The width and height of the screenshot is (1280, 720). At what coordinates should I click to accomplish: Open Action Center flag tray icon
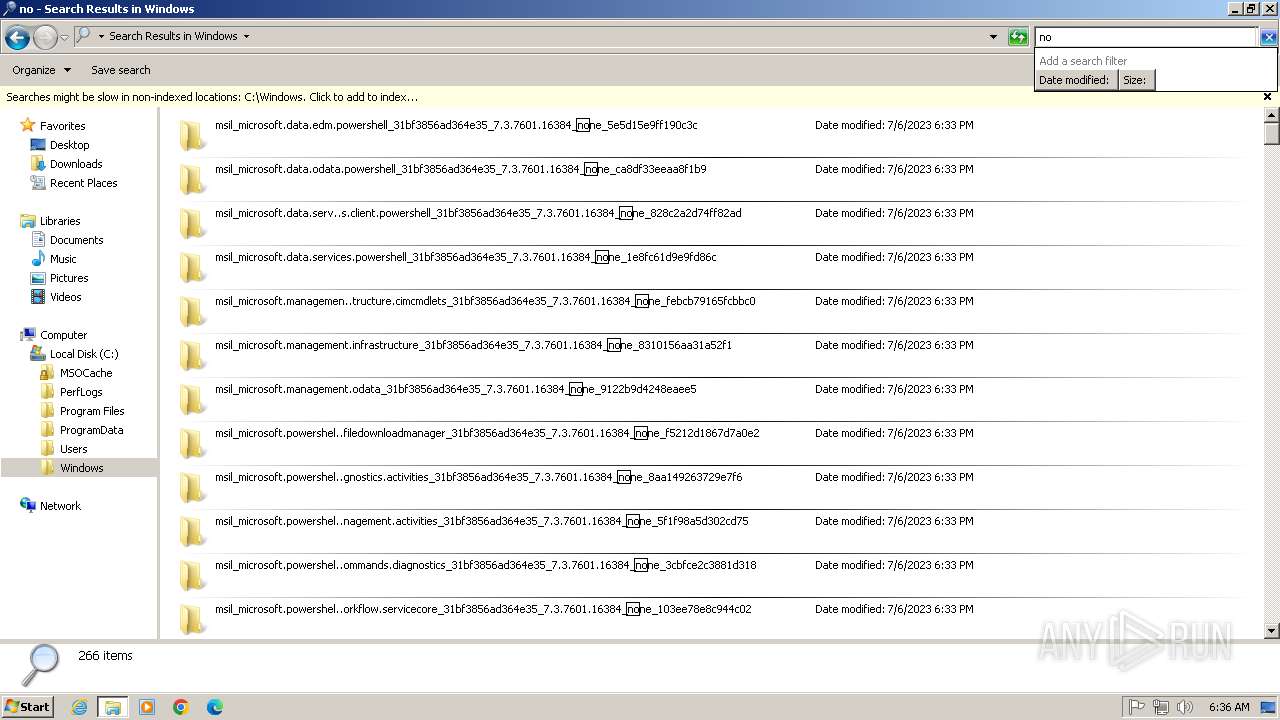coord(1136,707)
